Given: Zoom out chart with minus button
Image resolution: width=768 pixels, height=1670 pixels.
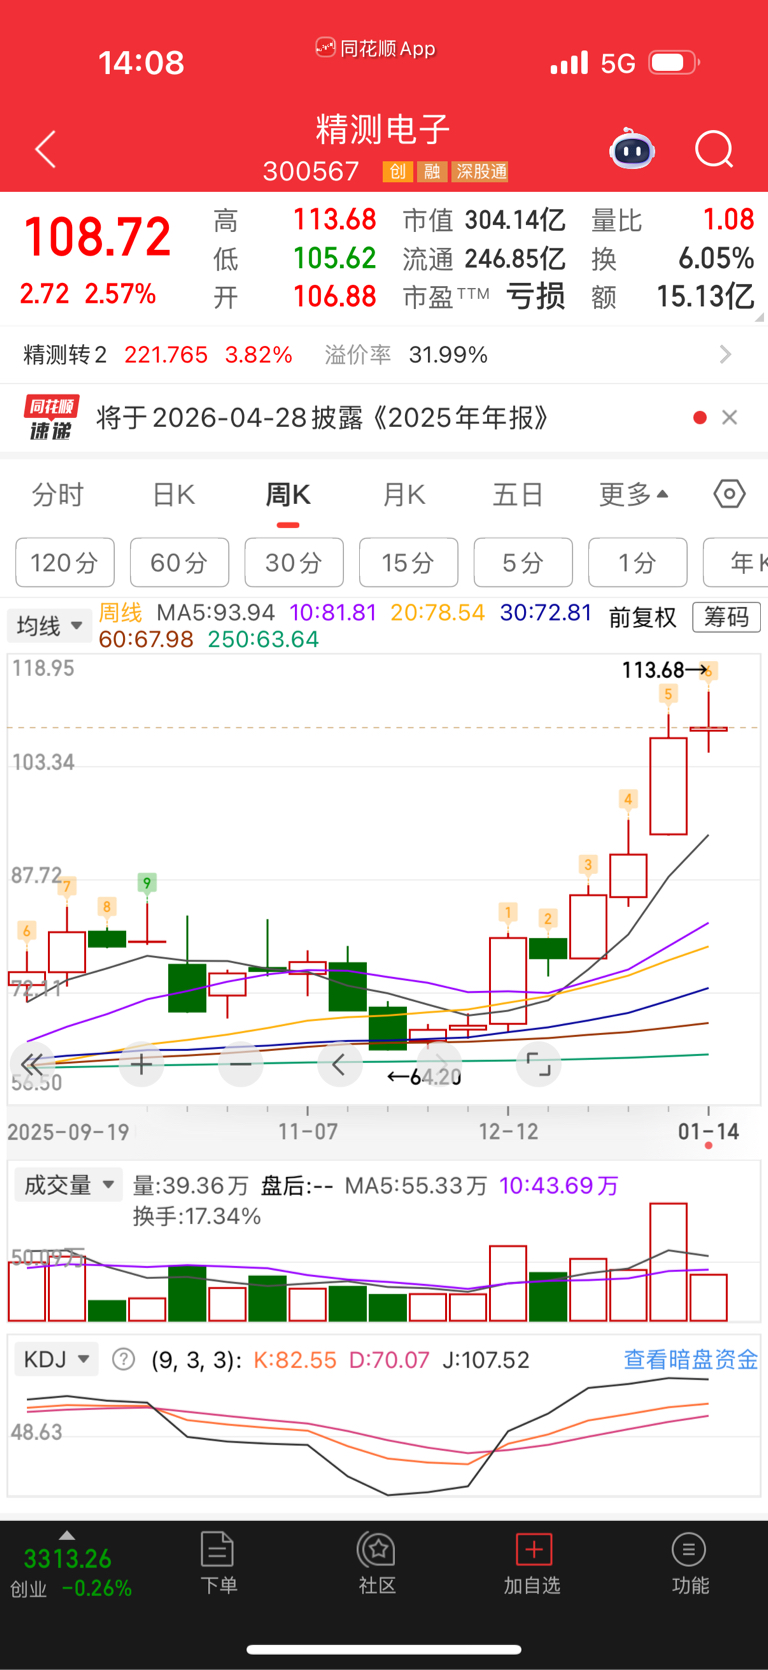Looking at the screenshot, I should [x=240, y=1065].
